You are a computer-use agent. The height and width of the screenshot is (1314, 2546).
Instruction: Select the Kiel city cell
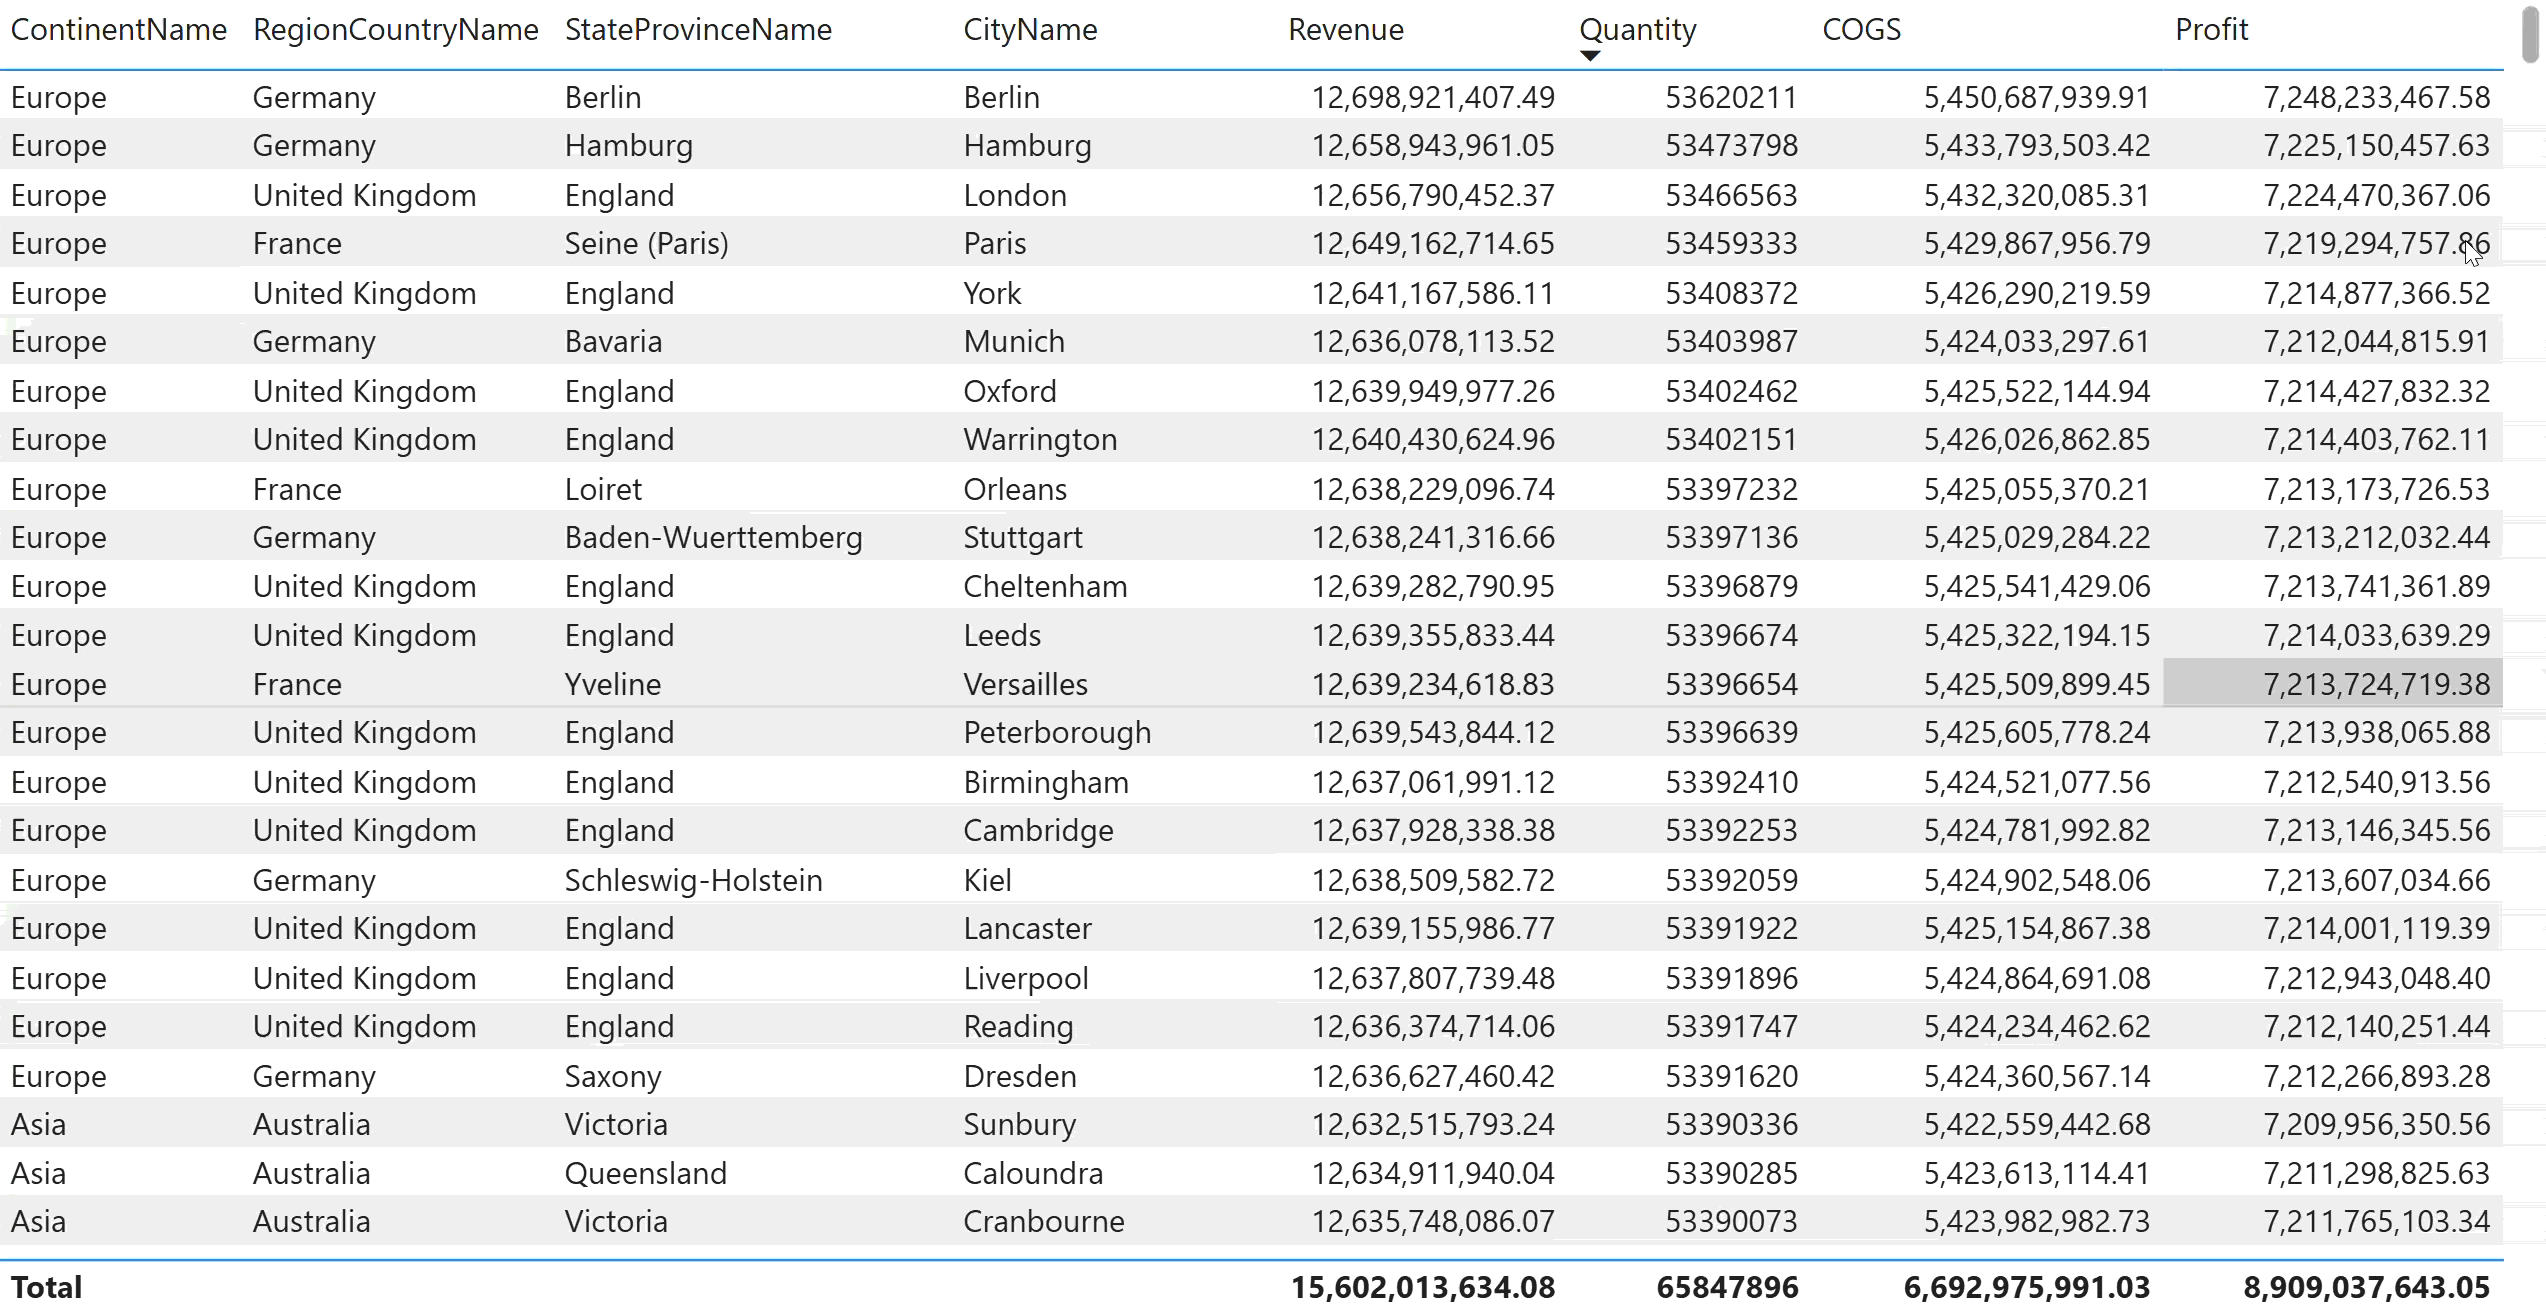pos(987,880)
